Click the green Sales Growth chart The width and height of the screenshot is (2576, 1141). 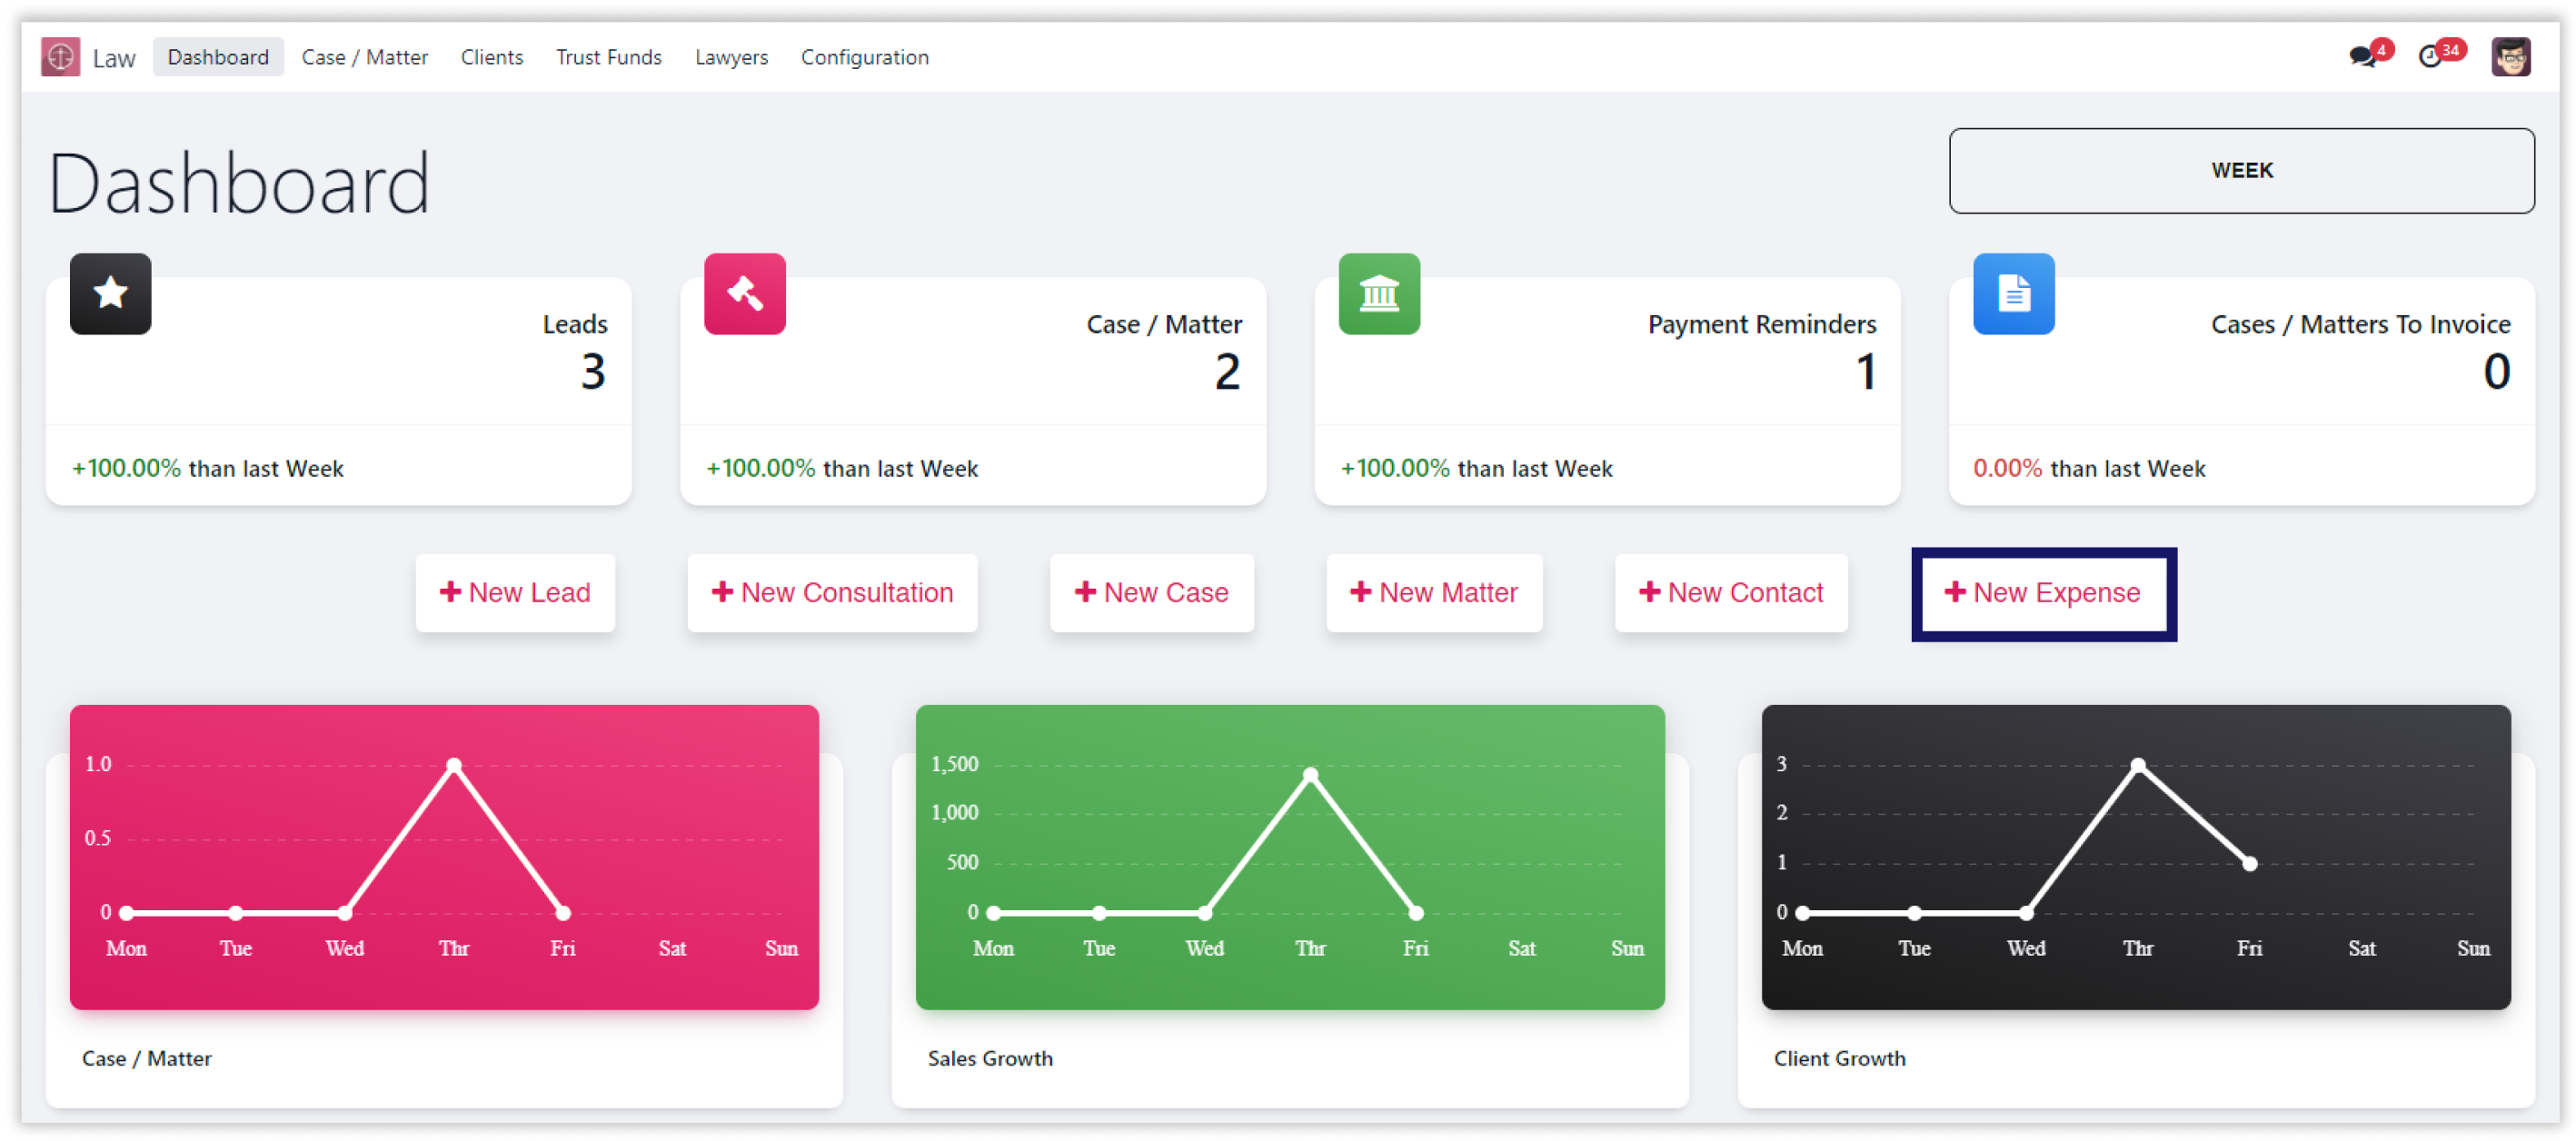click(1290, 857)
